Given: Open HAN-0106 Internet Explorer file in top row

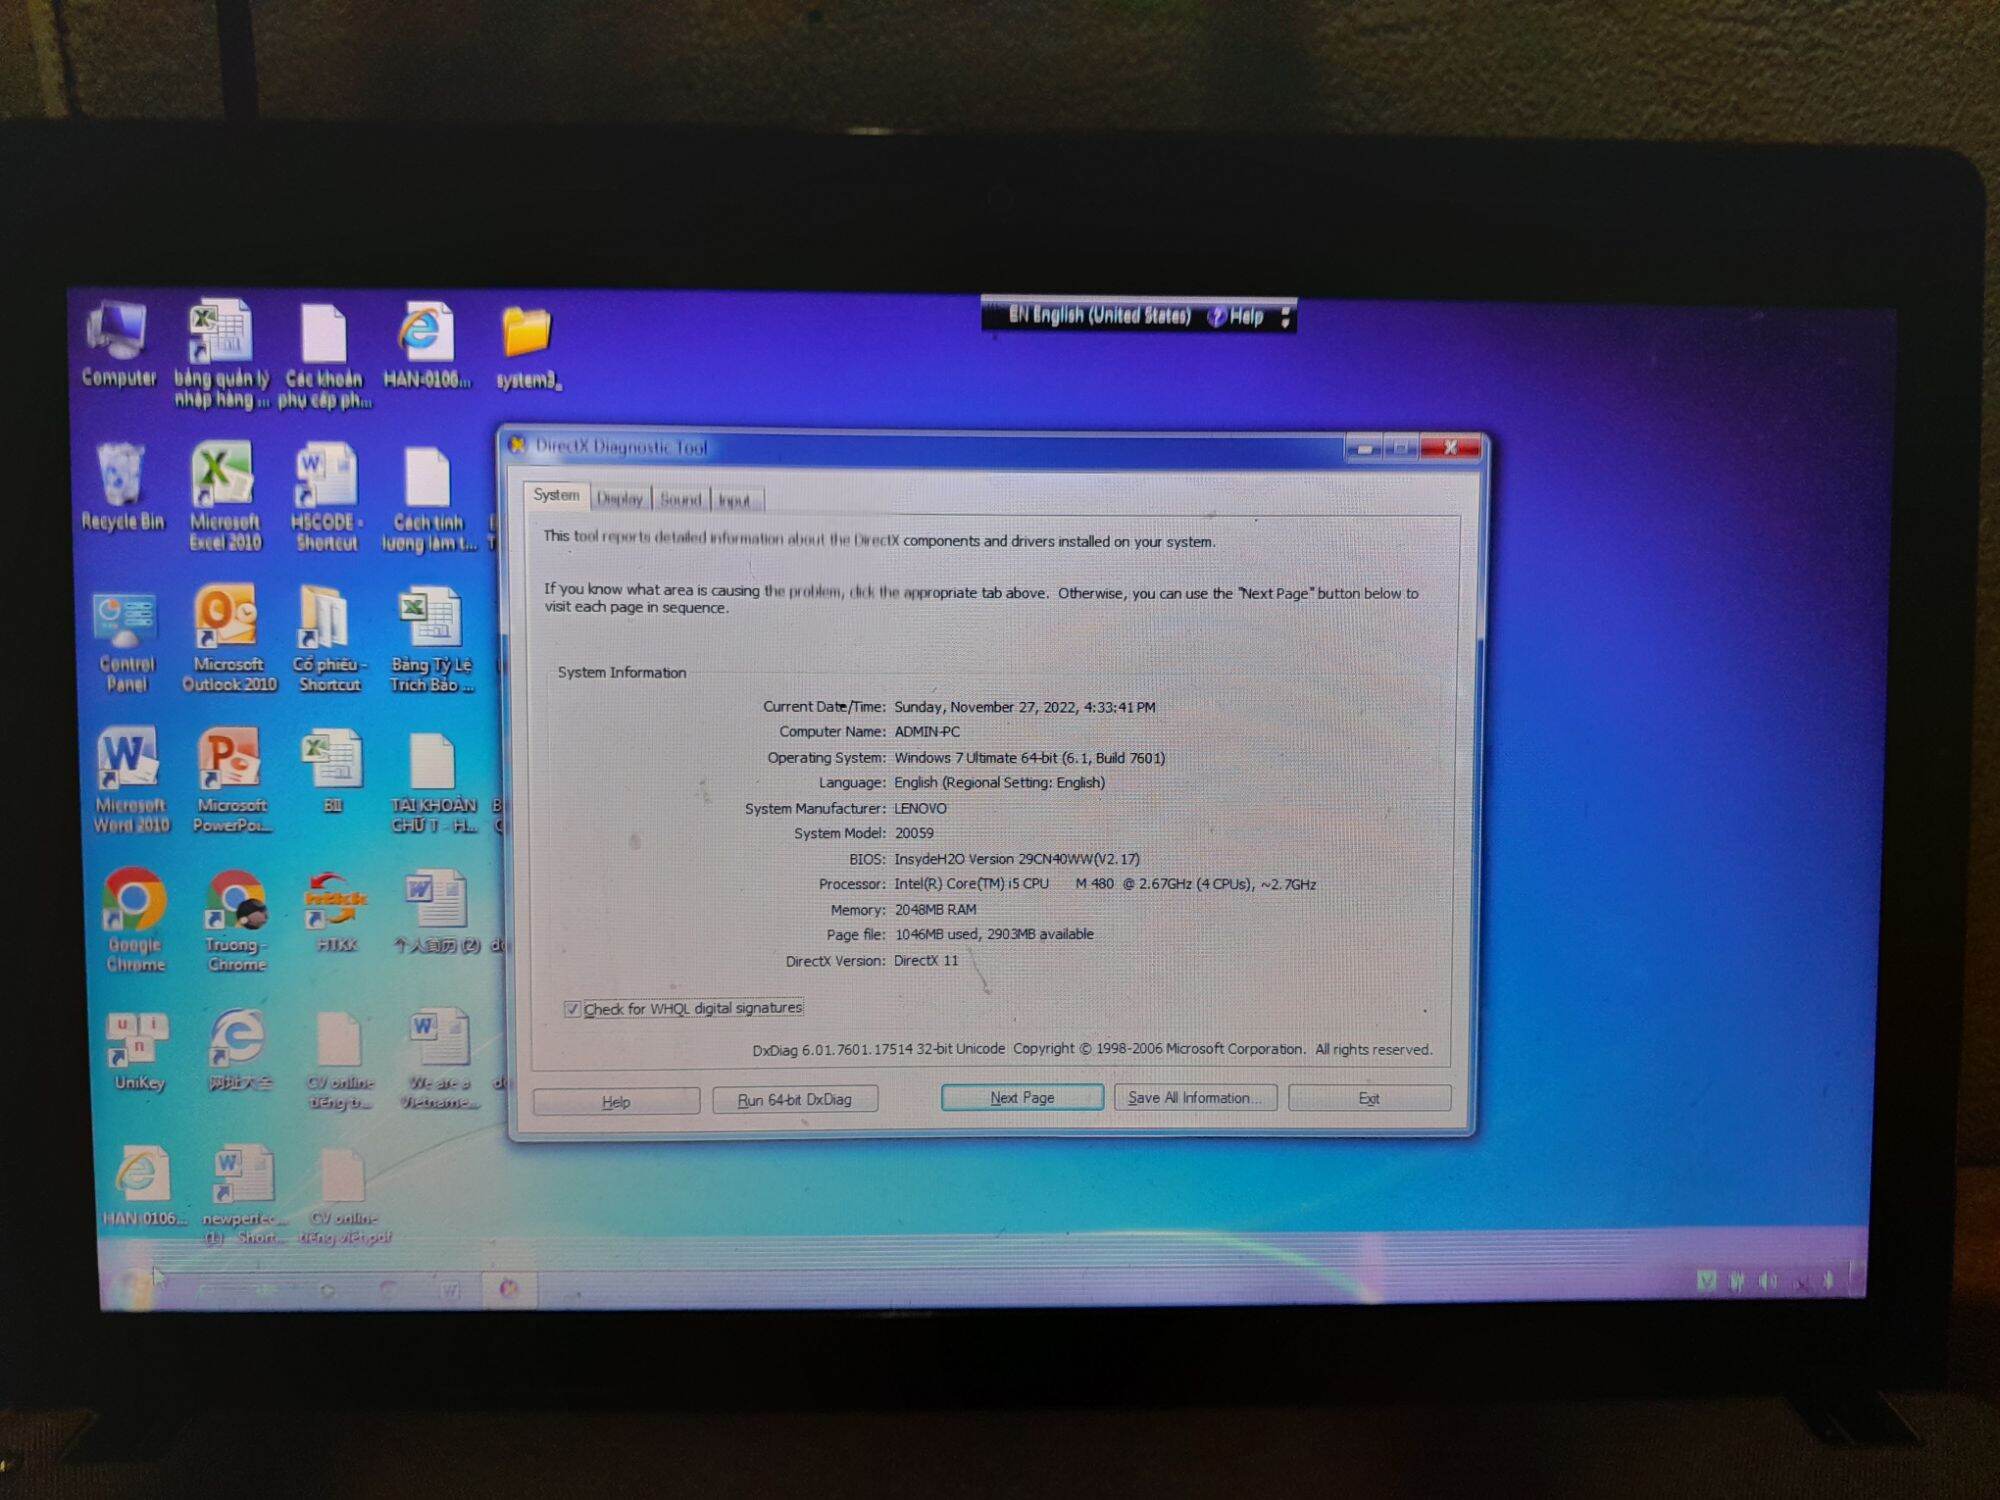Looking at the screenshot, I should point(427,345).
